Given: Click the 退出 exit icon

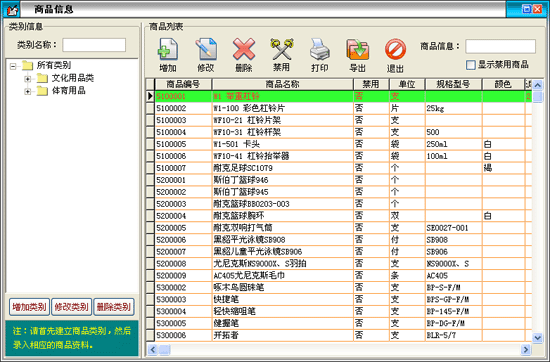Looking at the screenshot, I should point(395,49).
